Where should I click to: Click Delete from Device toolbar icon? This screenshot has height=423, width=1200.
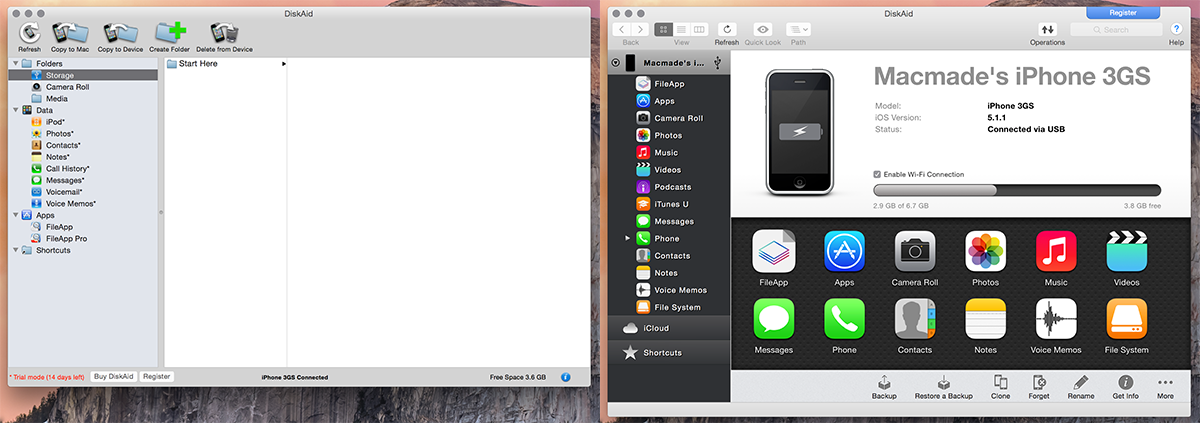(x=224, y=33)
